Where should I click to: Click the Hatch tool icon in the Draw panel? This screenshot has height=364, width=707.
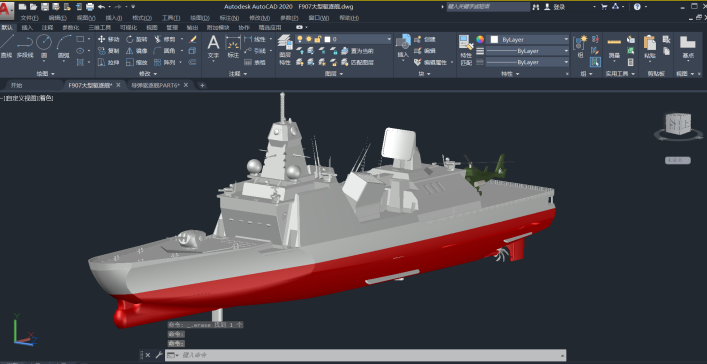pyautogui.click(x=80, y=62)
